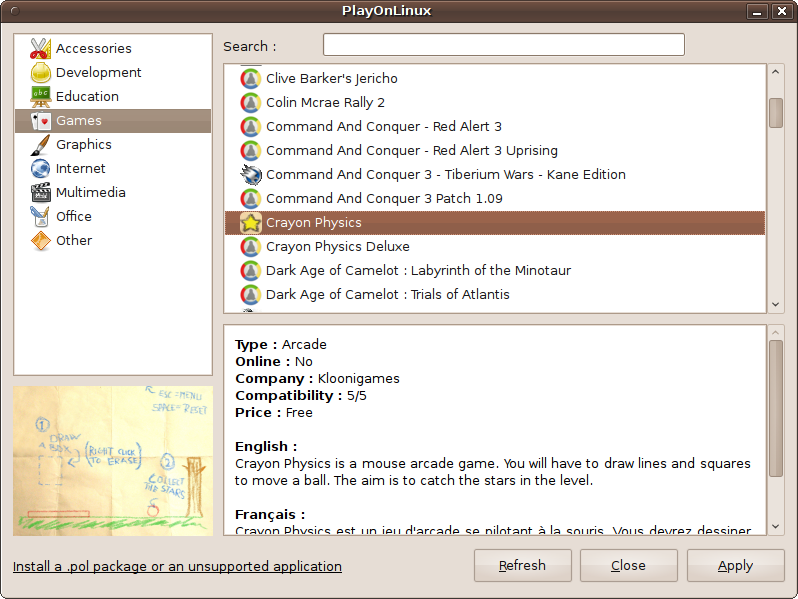
Task: Click the Other orange diamond icon
Action: point(40,240)
